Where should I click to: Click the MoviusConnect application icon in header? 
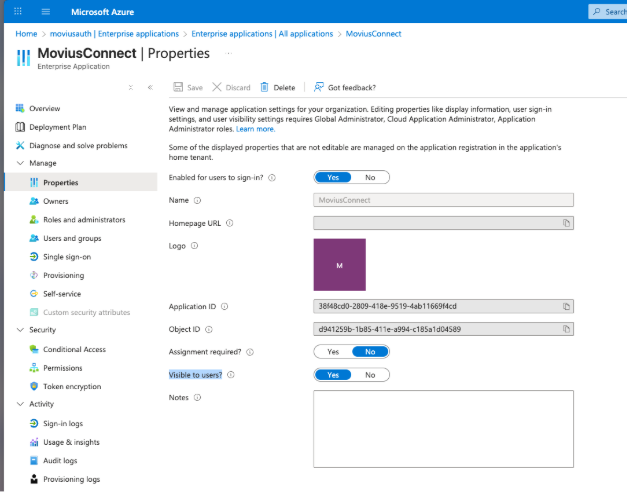pos(23,58)
